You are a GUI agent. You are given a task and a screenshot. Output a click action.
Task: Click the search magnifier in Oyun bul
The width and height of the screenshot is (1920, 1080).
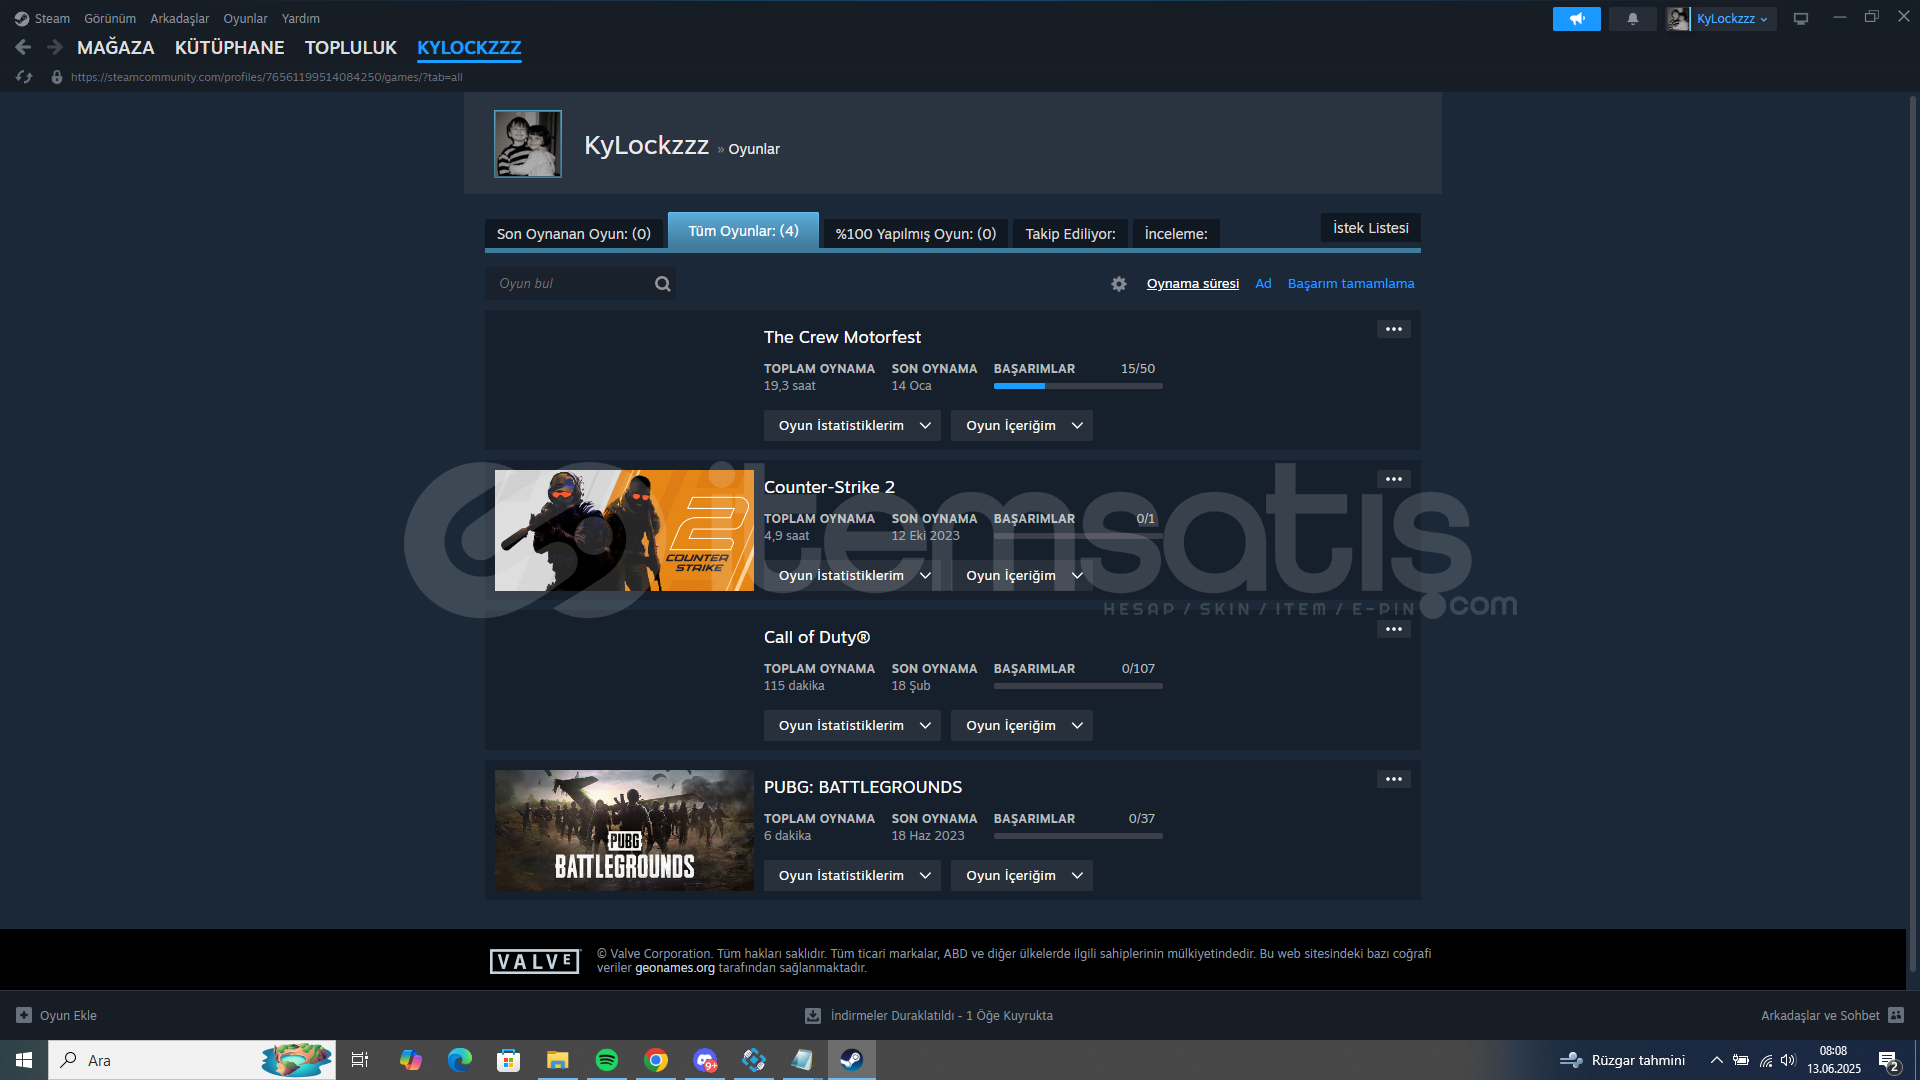pyautogui.click(x=662, y=284)
